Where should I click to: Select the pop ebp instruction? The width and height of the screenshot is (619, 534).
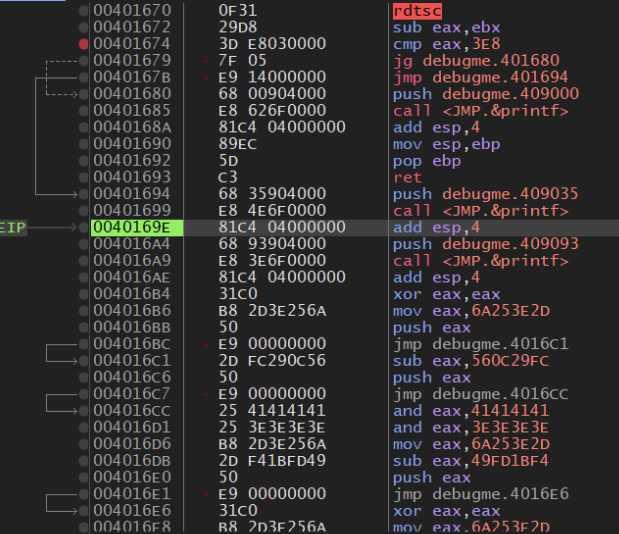427,161
